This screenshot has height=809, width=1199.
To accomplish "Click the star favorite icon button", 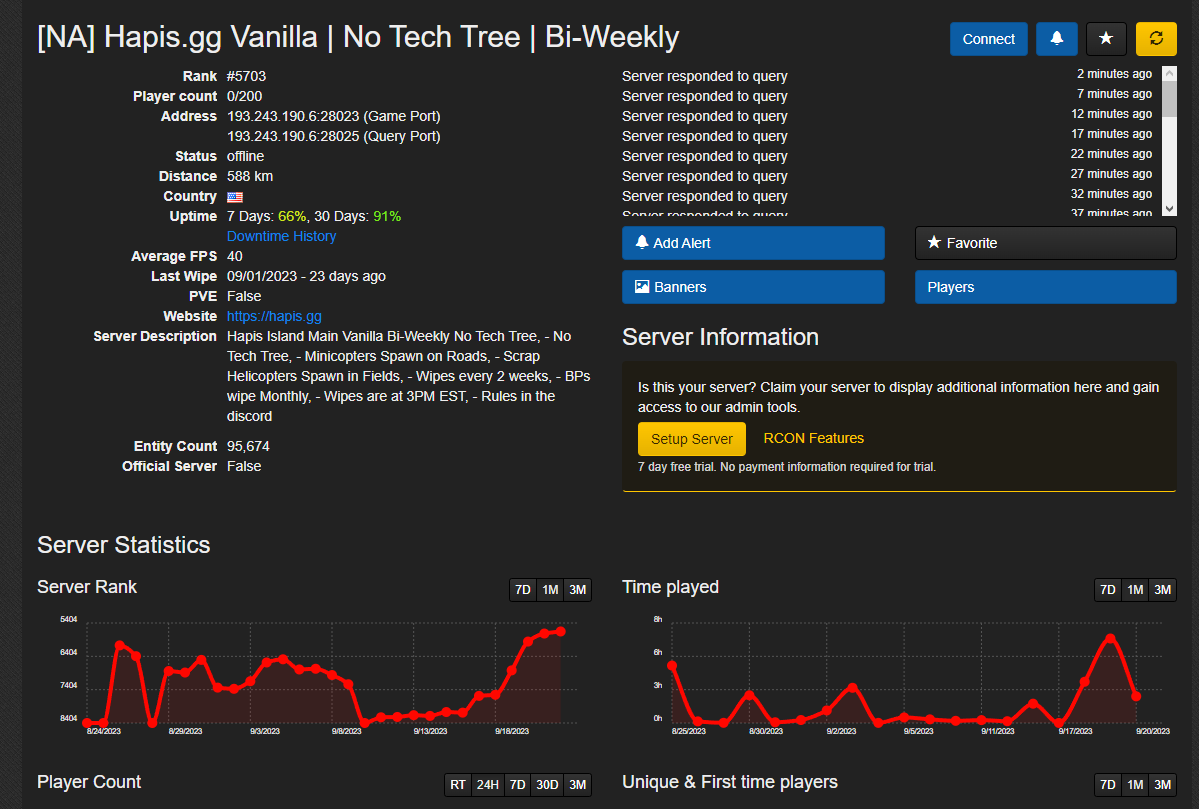I will coord(1106,39).
